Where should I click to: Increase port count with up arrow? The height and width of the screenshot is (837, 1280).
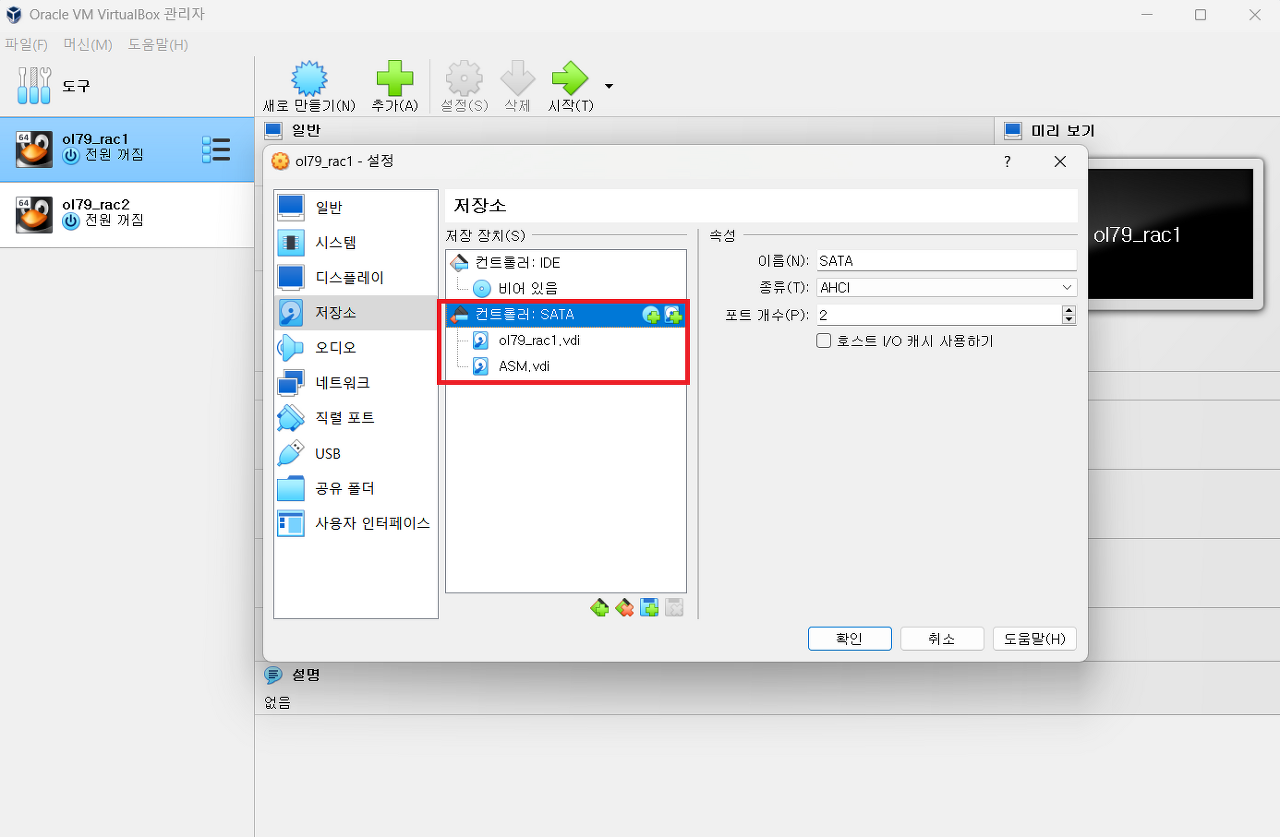(1069, 310)
